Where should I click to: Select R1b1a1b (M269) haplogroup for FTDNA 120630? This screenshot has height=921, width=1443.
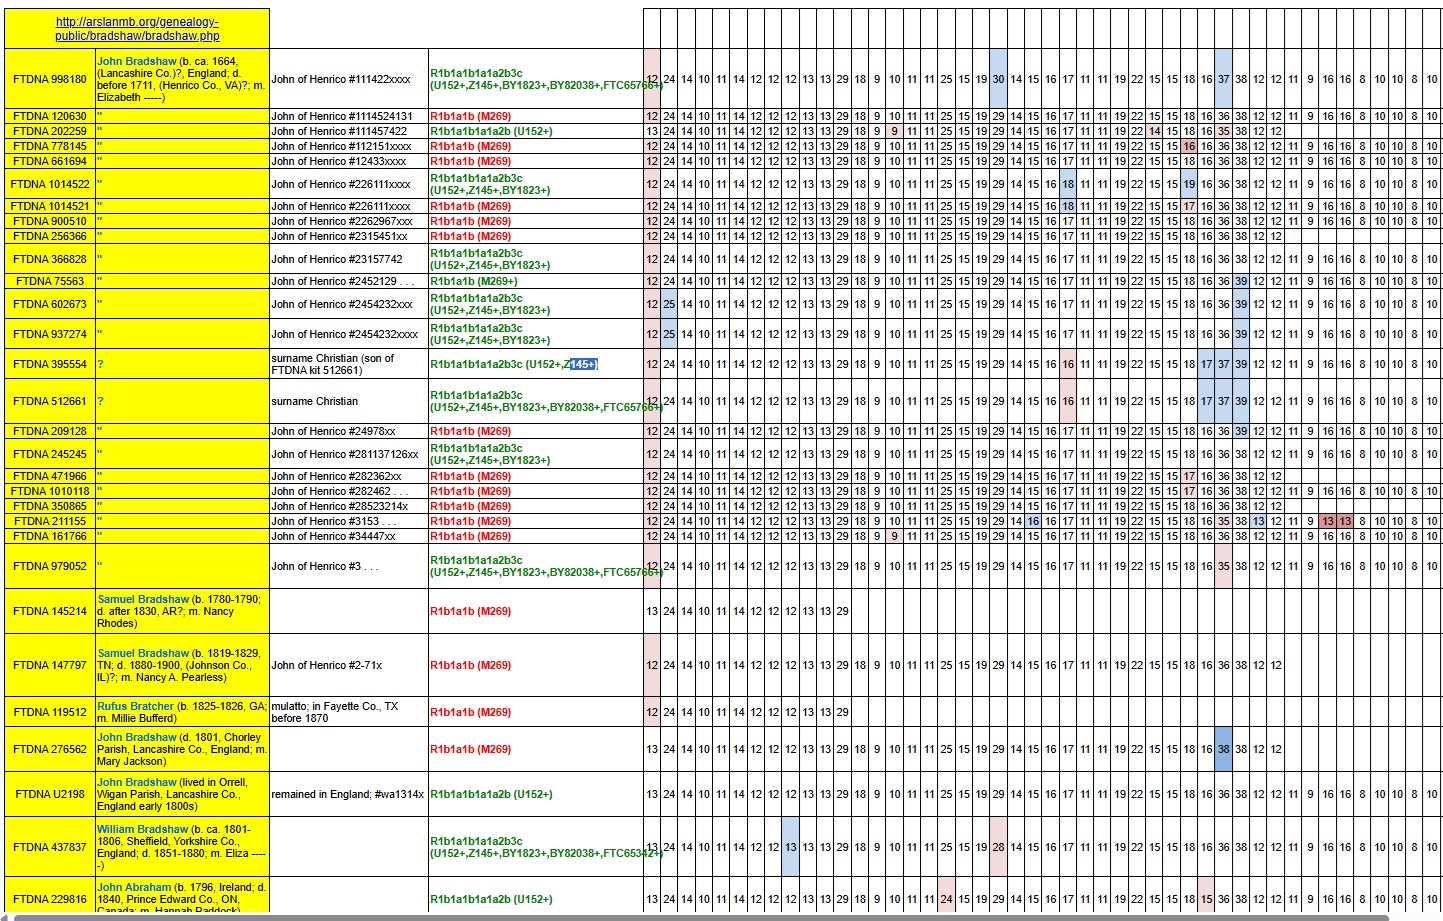(x=470, y=117)
